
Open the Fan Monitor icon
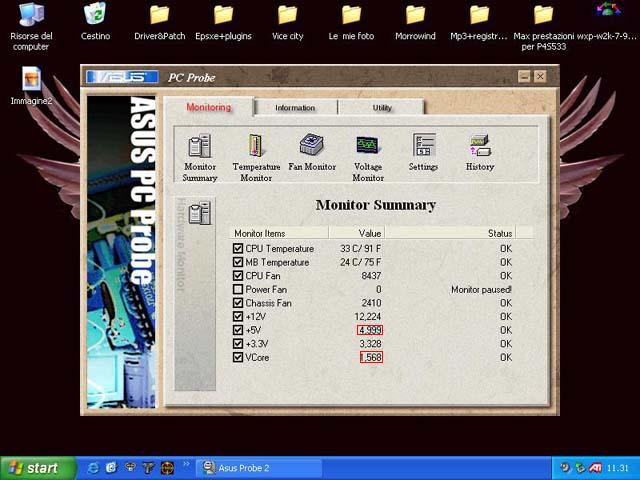(x=311, y=144)
